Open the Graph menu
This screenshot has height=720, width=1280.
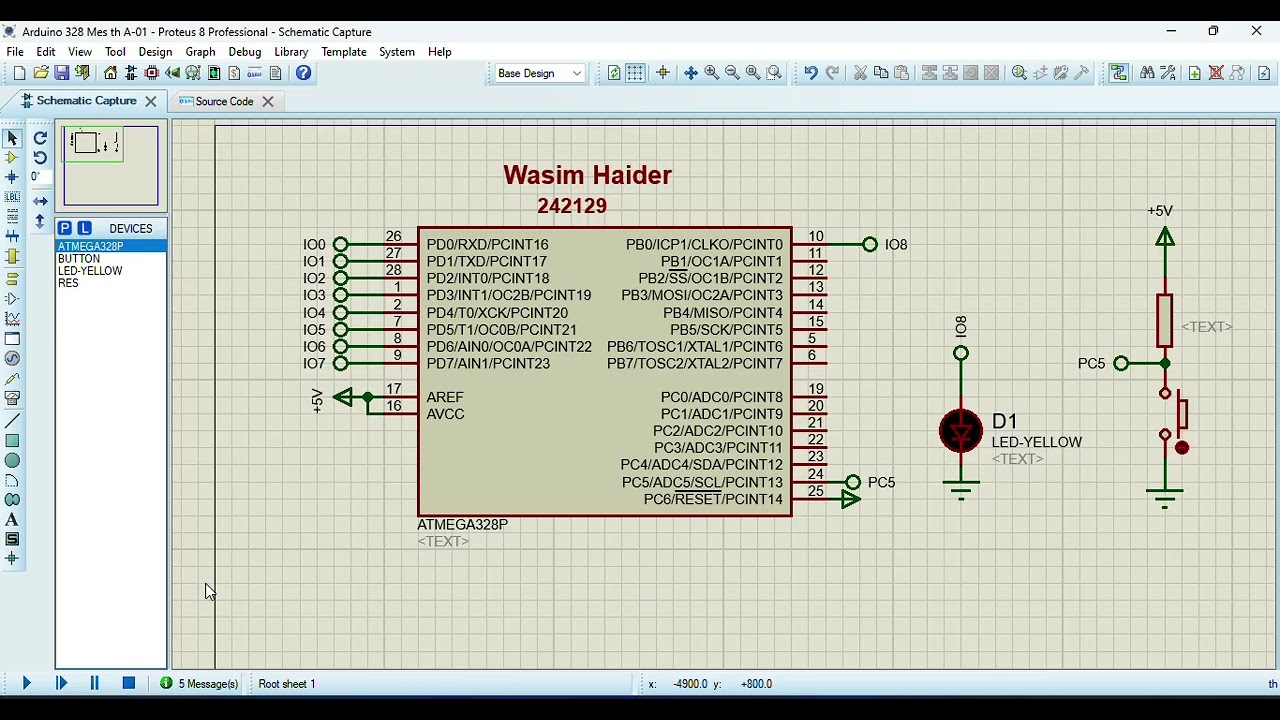point(200,52)
